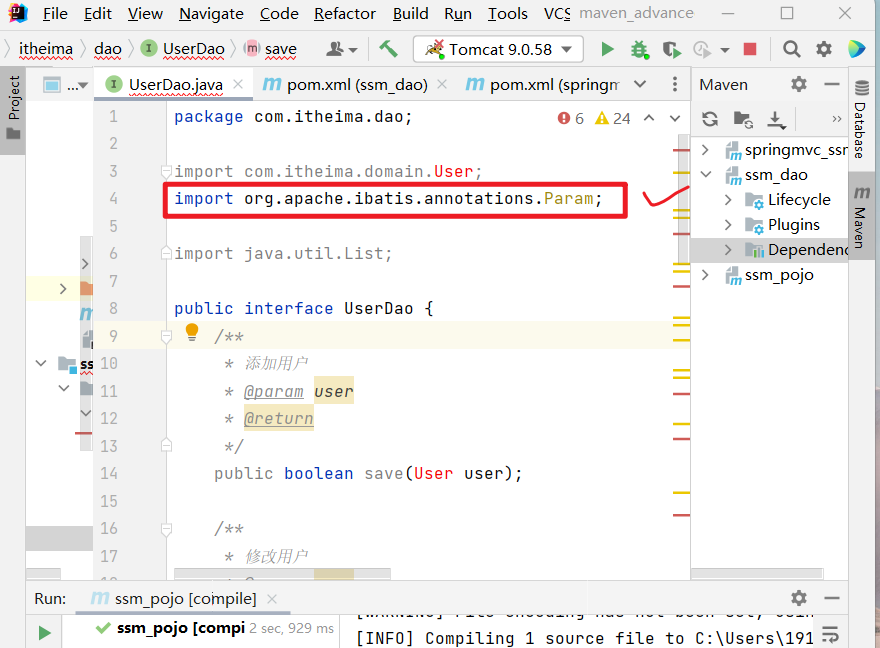Open Tomcat 9.0.58 run configuration dropdown
The image size is (880, 648).
click(x=498, y=49)
